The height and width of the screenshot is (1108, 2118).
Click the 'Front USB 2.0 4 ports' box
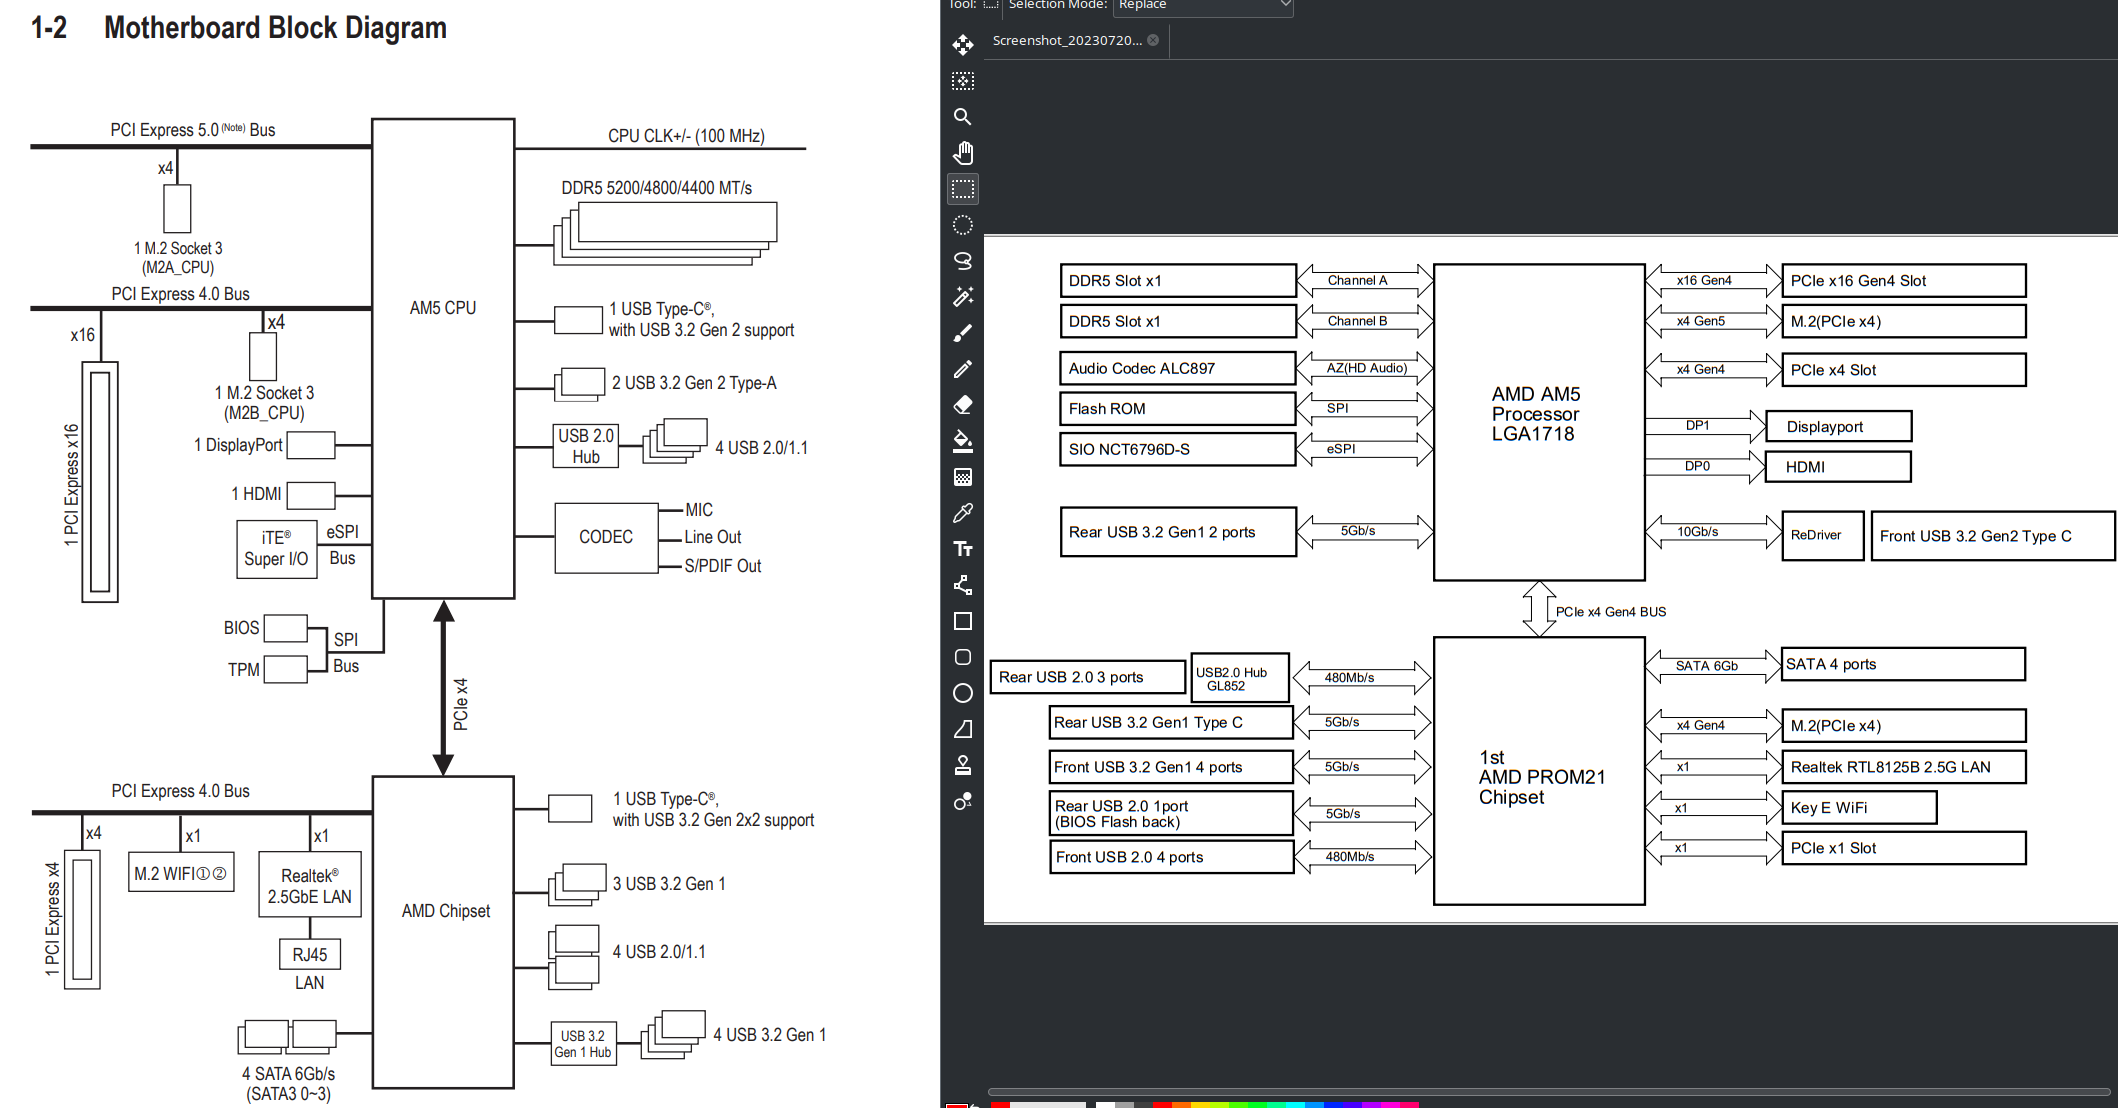1171,857
